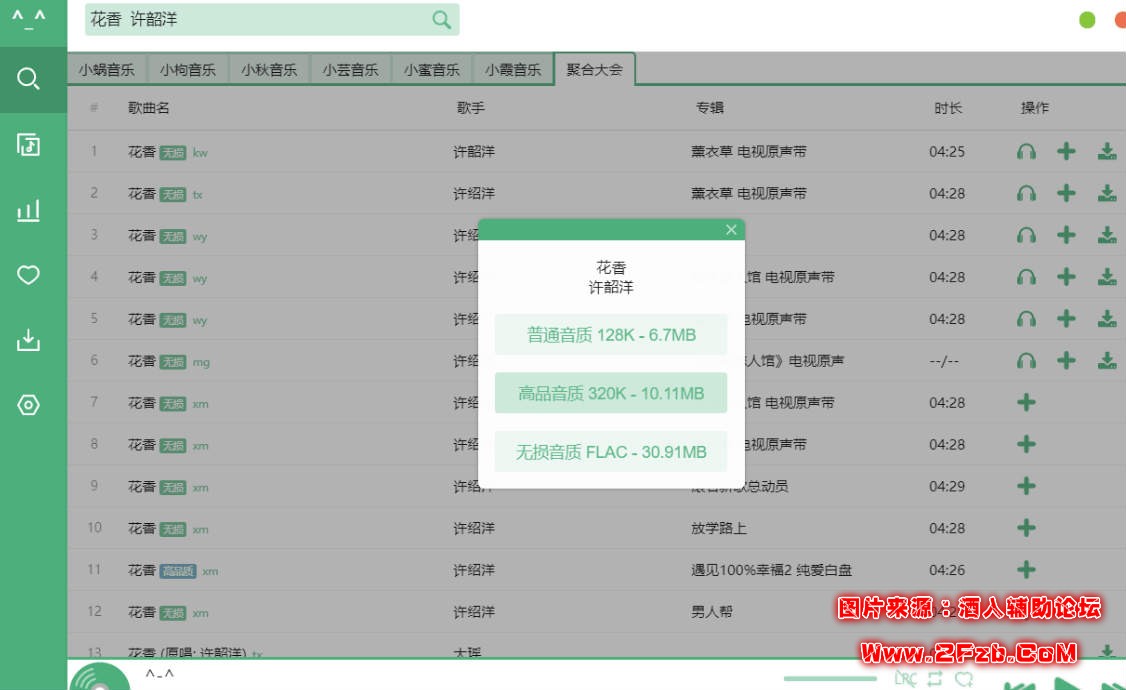Open the favorites heart in sidebar
Viewport: 1126px width, 690px height.
29,275
